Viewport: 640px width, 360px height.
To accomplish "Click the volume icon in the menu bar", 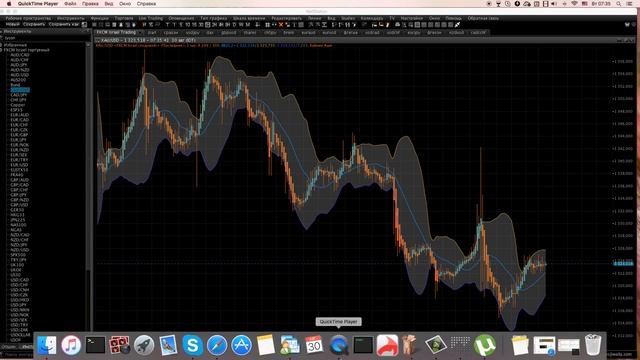I will point(554,4).
